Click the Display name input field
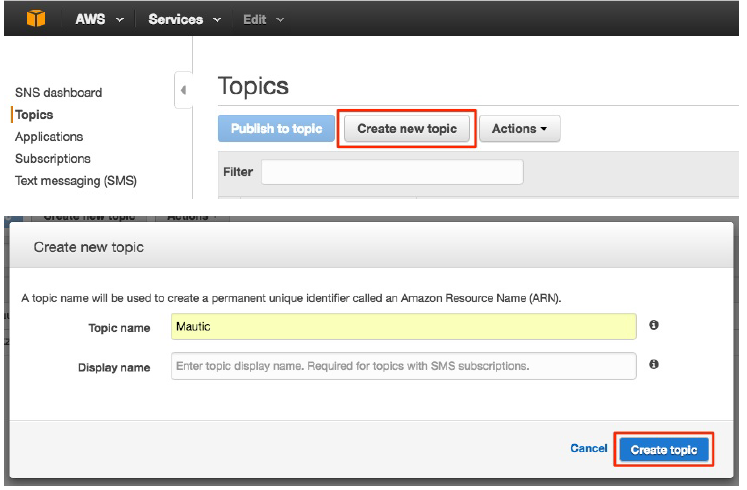The image size is (747, 490). [403, 366]
